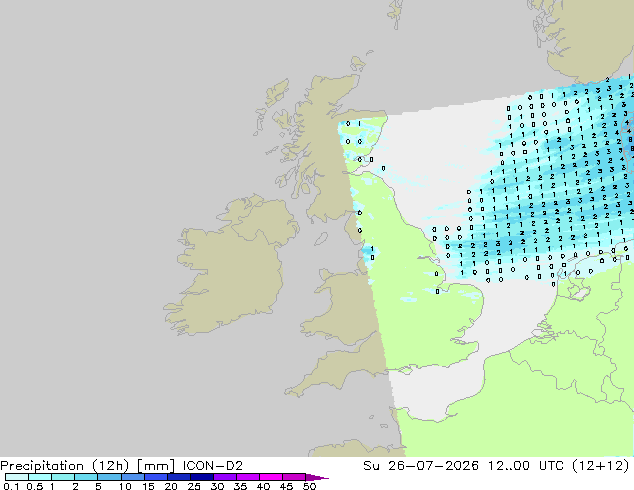The image size is (634, 490).
Task: Click the legend label "30"
Action: (x=217, y=486)
